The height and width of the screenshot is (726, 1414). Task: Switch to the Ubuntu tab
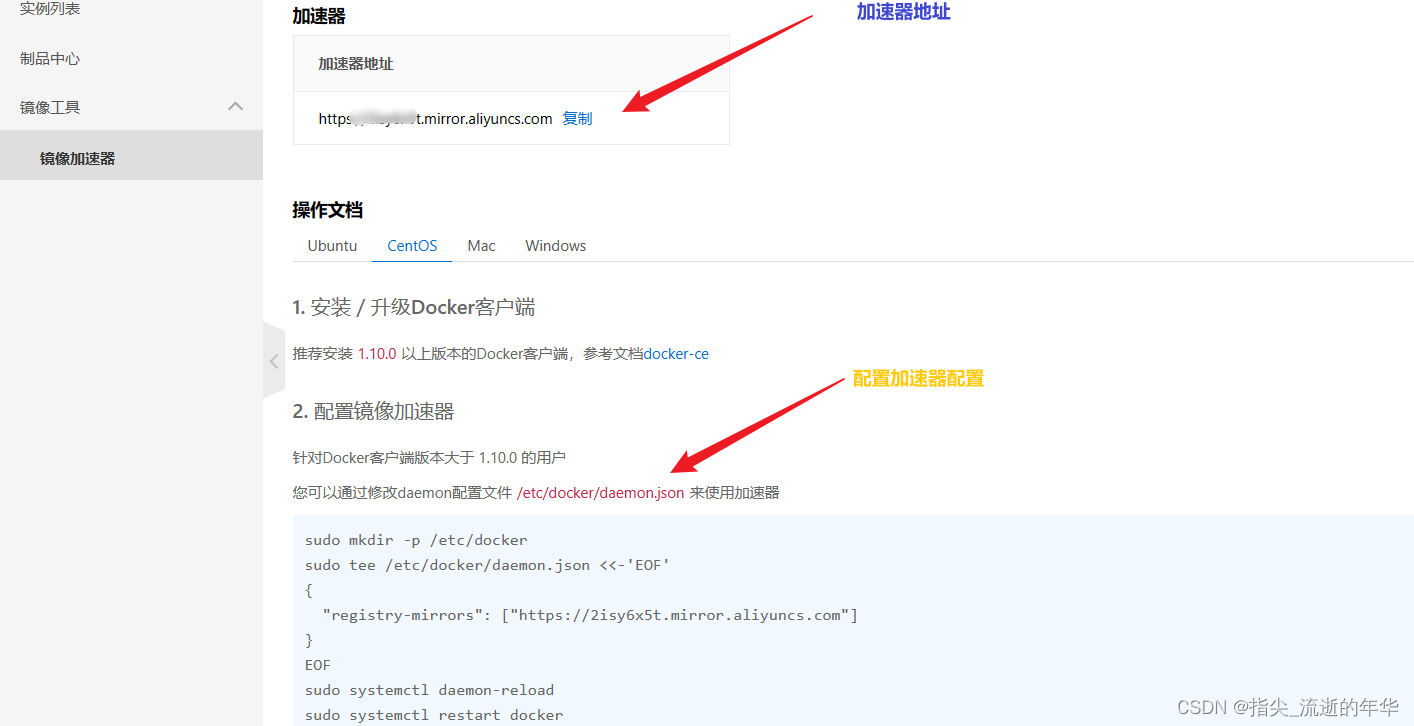point(332,246)
